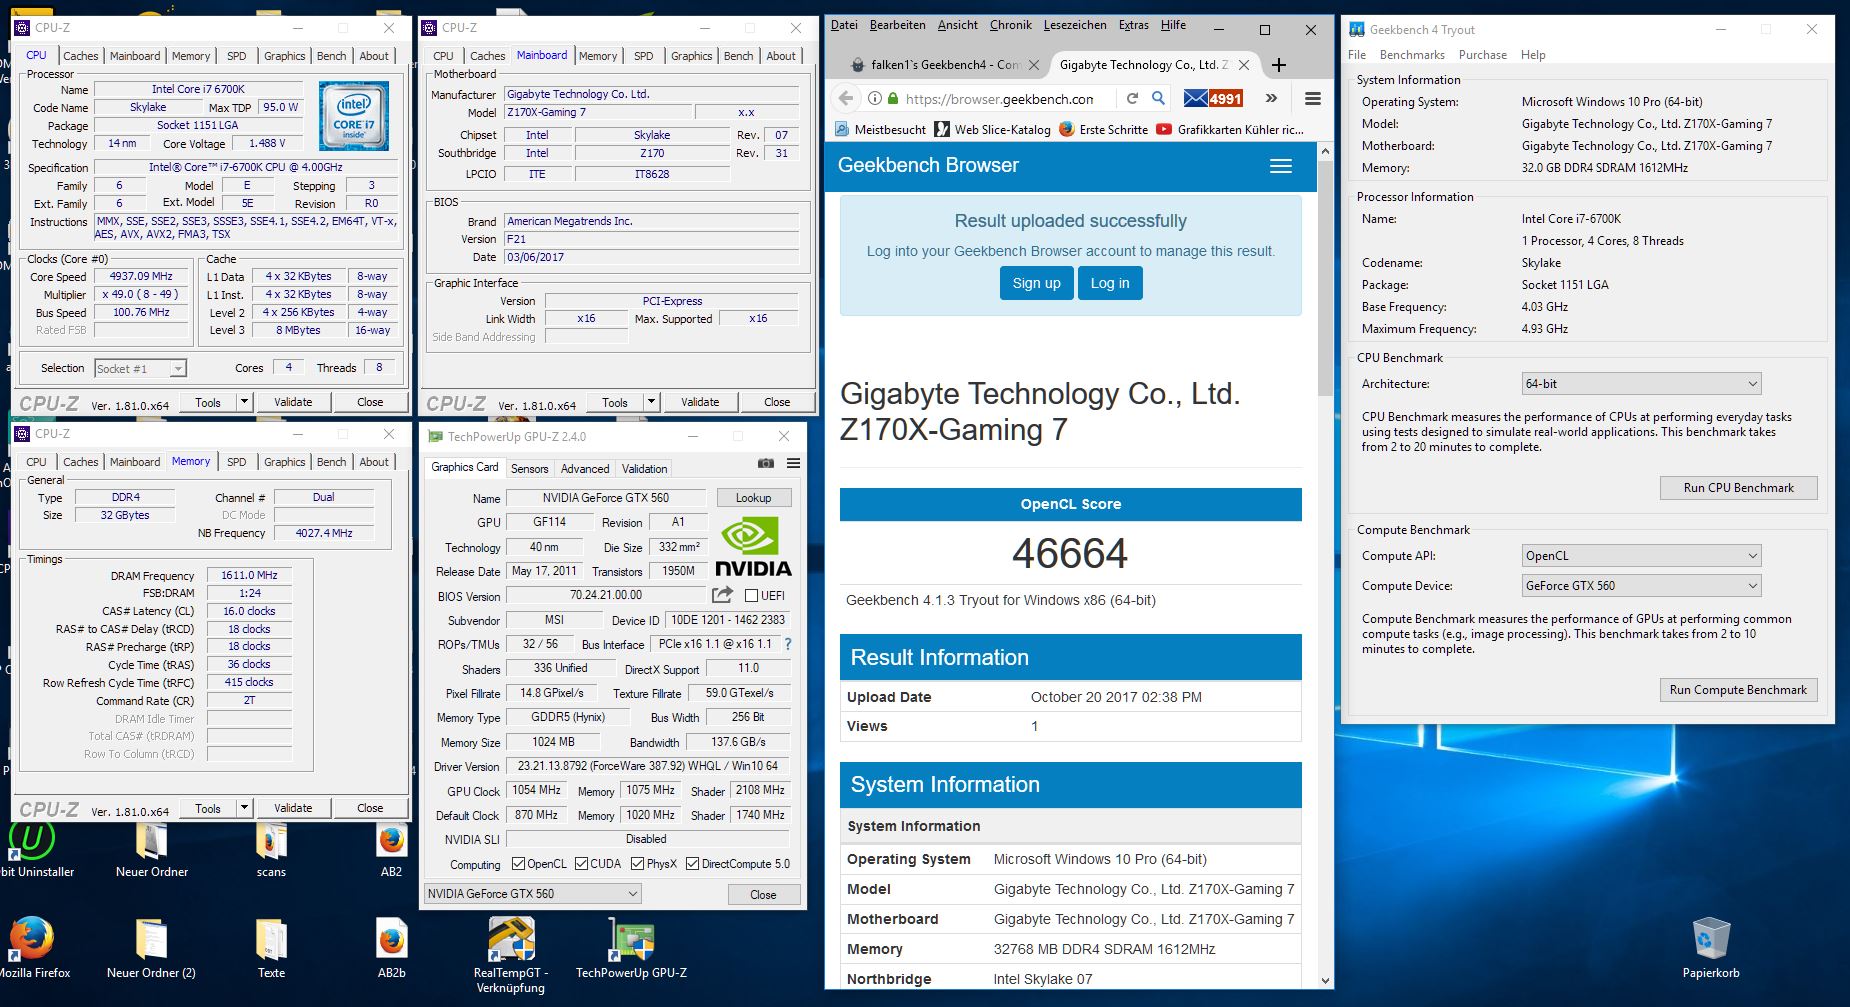Click the Sign up button

[x=1036, y=283]
